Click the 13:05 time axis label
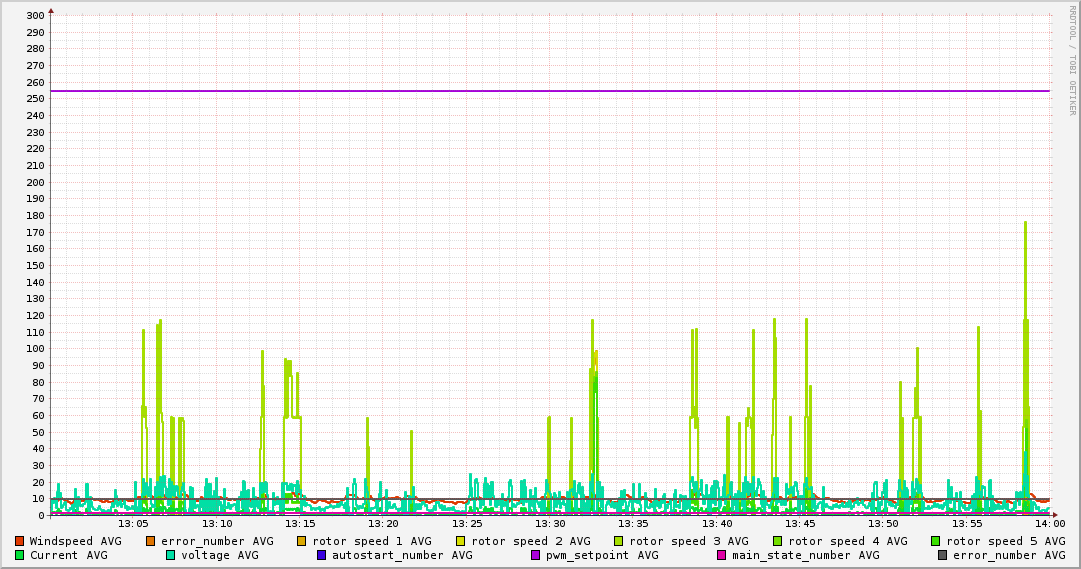 [133, 524]
